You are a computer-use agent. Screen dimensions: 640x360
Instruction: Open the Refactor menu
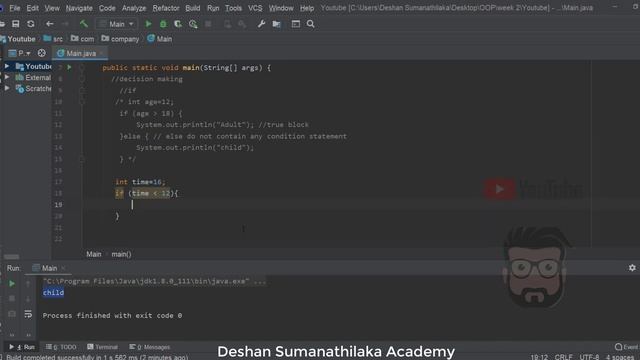[x=166, y=8]
